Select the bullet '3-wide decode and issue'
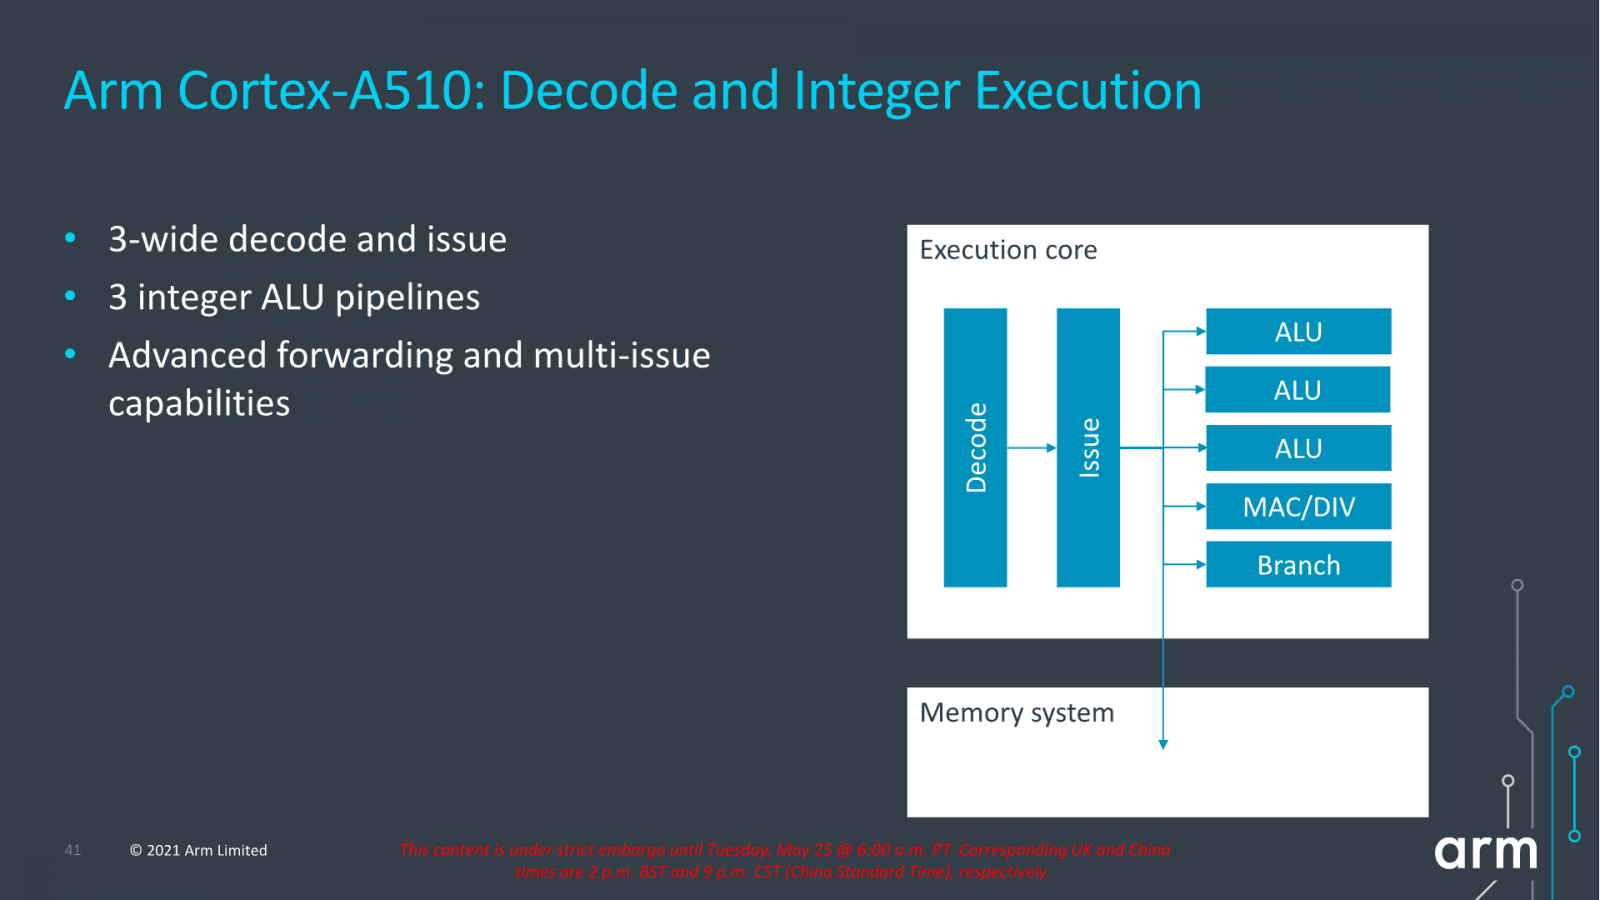This screenshot has width=1600, height=900. [x=307, y=240]
